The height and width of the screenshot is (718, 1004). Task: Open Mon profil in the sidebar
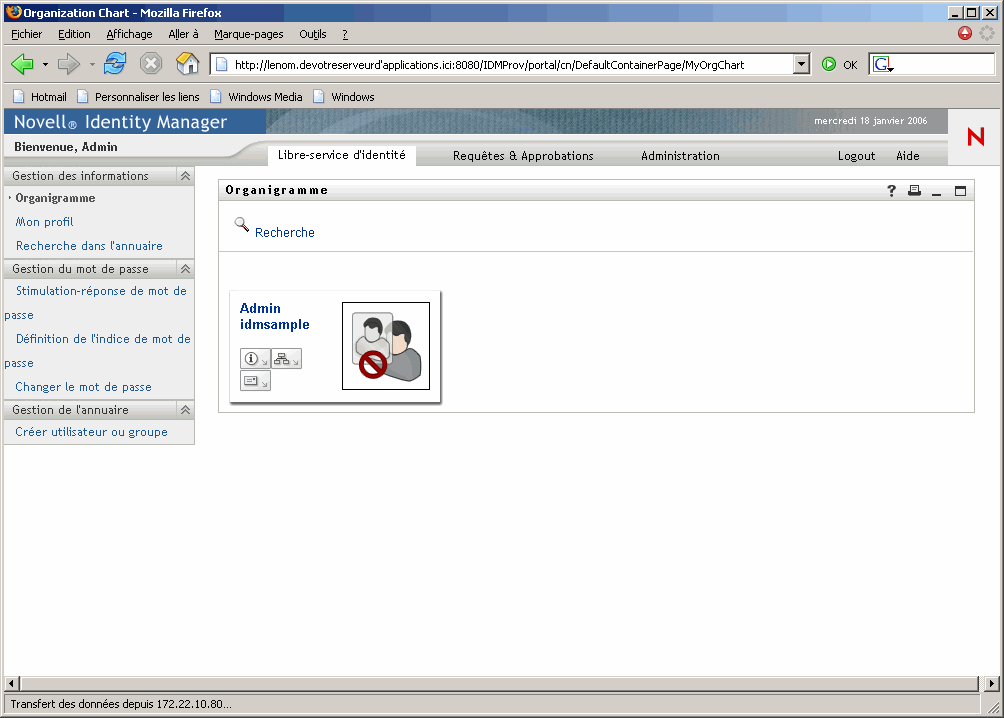[44, 222]
